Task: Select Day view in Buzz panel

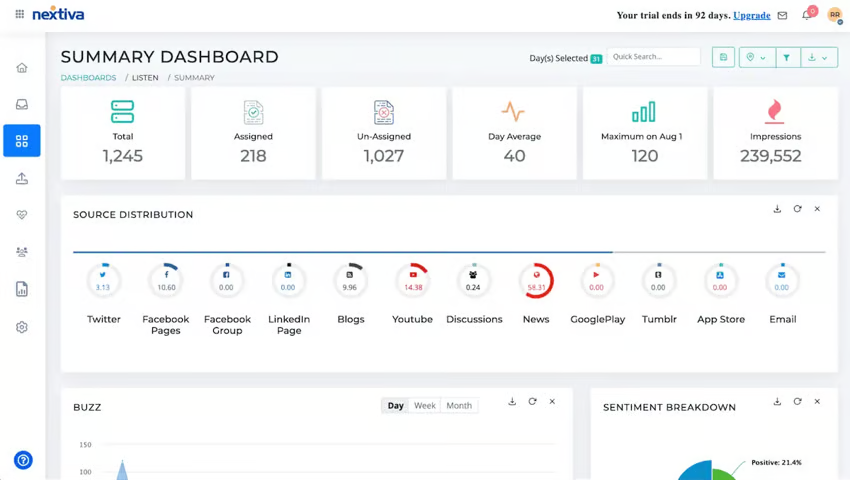Action: (x=396, y=406)
